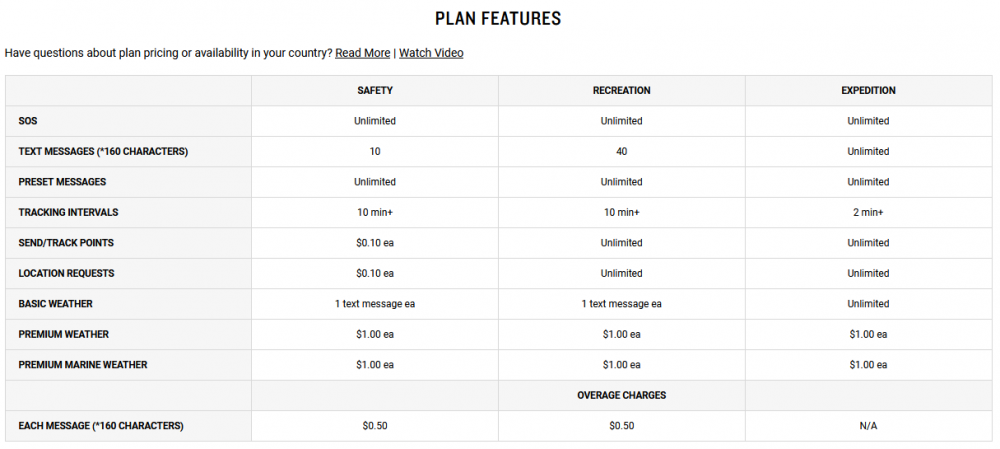Image resolution: width=1000 pixels, height=449 pixels.
Task: Click the PLAN FEATURES heading
Action: click(x=498, y=18)
